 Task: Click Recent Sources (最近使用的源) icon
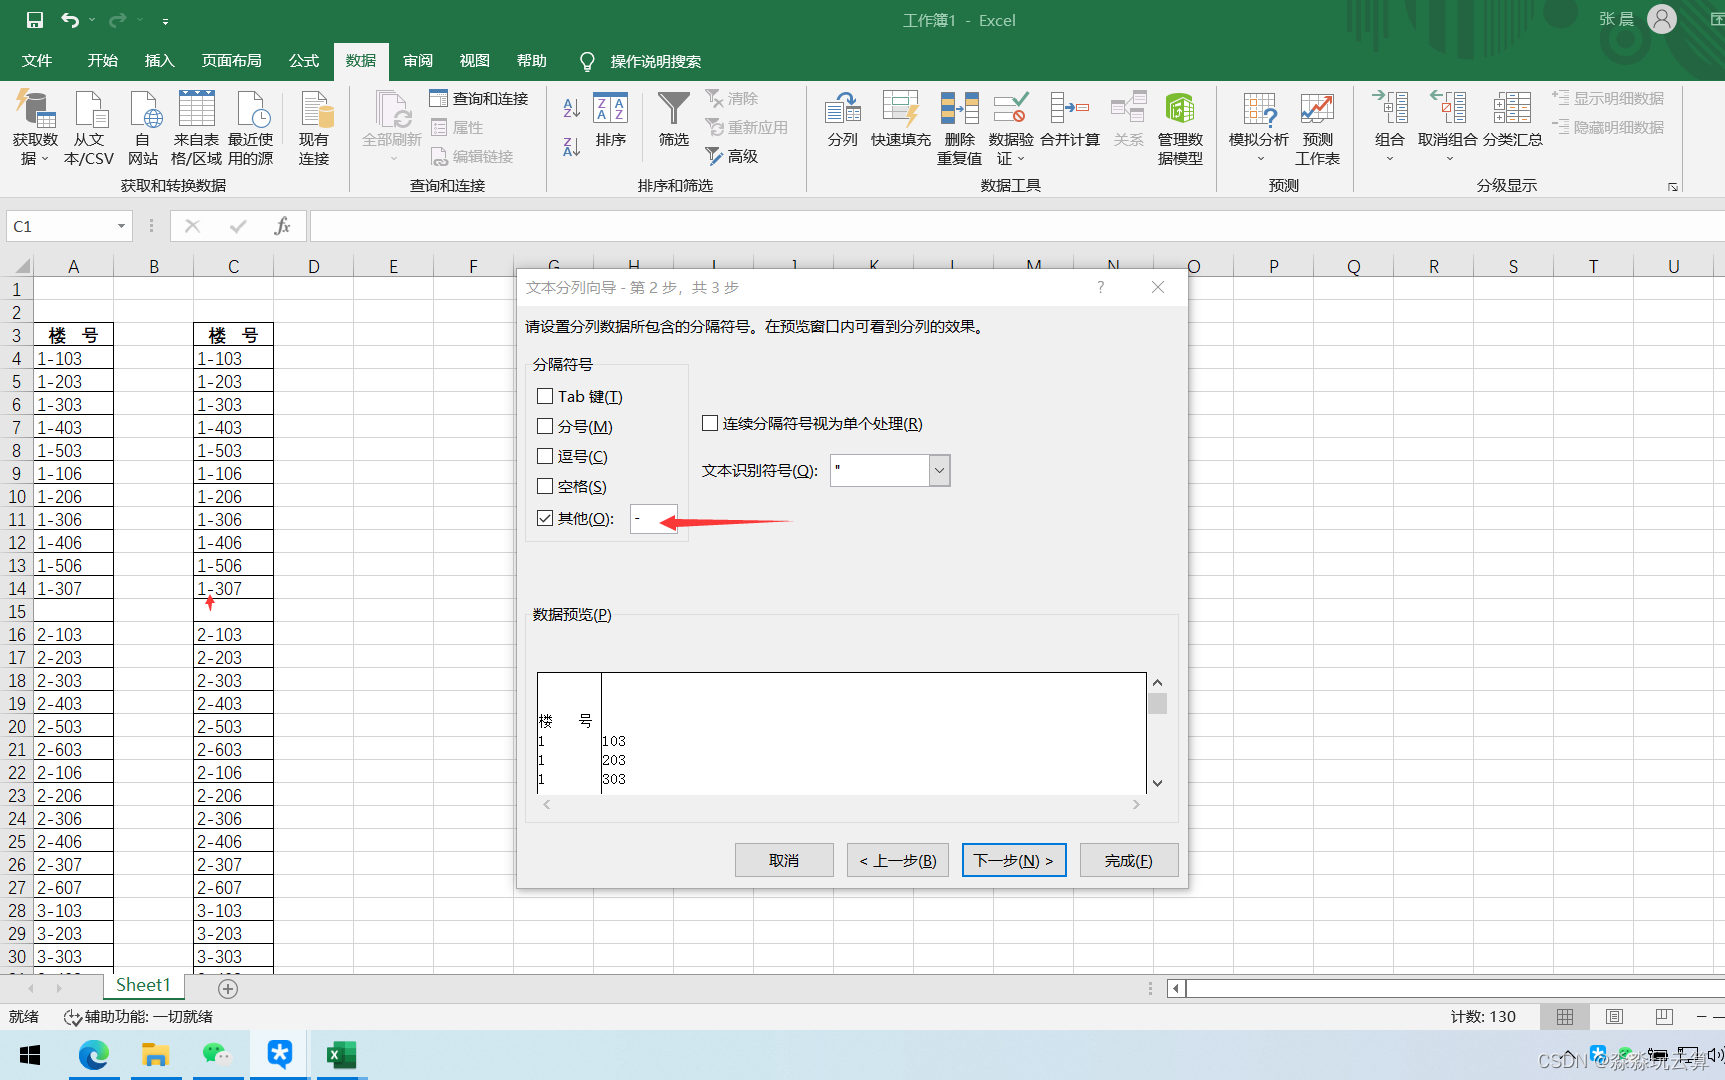[x=250, y=127]
